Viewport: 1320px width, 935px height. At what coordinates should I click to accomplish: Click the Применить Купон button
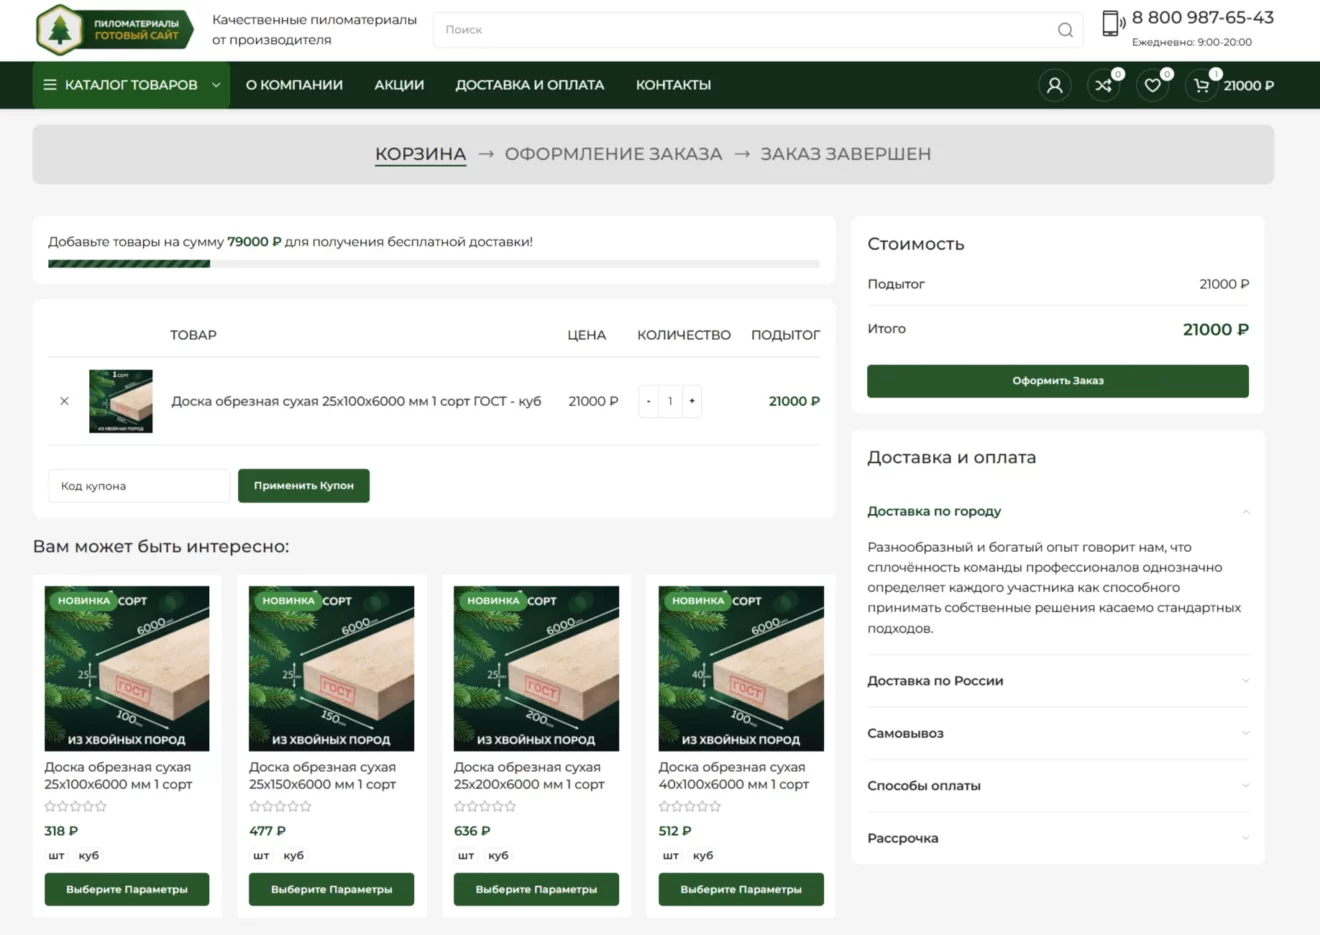click(304, 486)
